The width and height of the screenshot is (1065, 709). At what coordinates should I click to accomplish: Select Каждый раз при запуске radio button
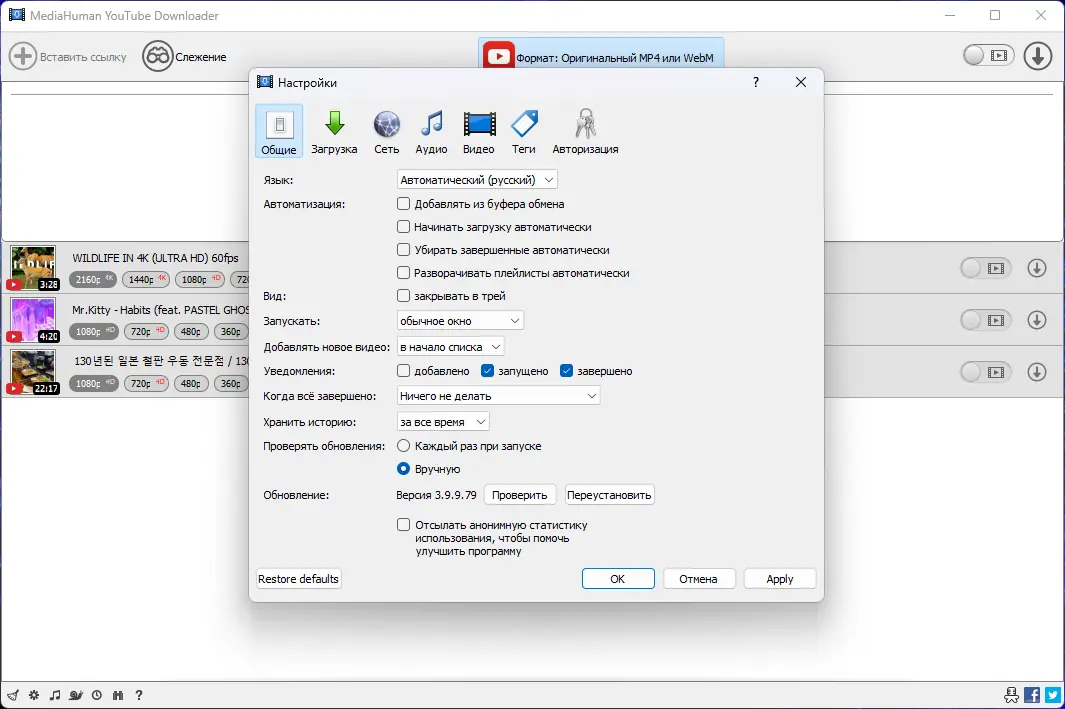(x=403, y=446)
